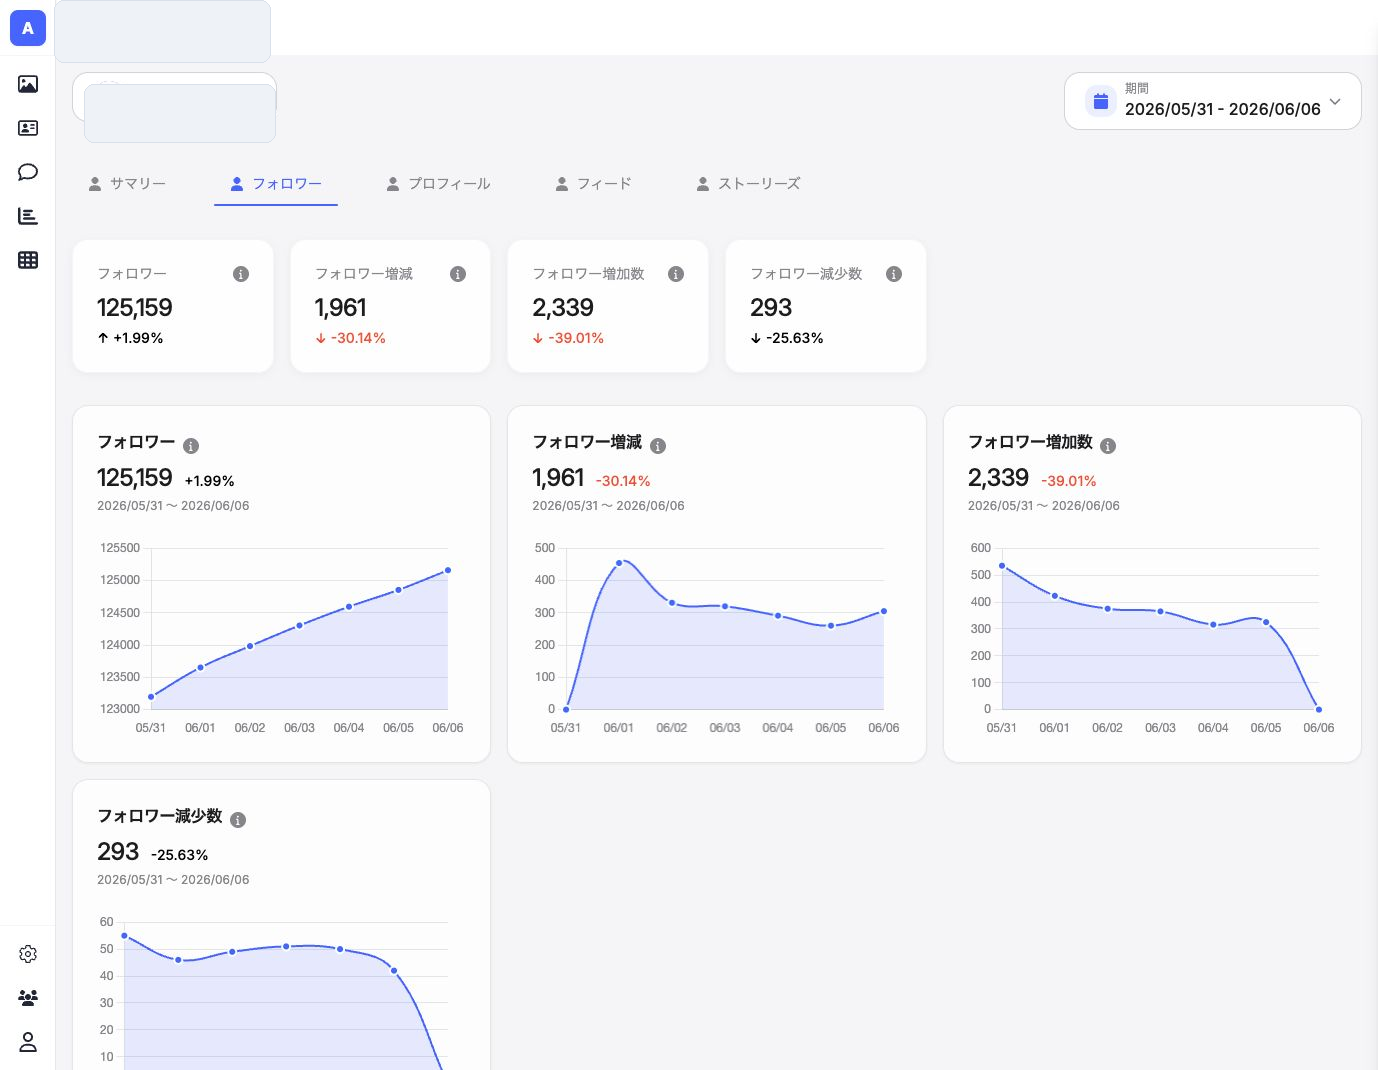Click info icon beside フォロワー減少数 chart title
The image size is (1378, 1070).
coord(238,820)
